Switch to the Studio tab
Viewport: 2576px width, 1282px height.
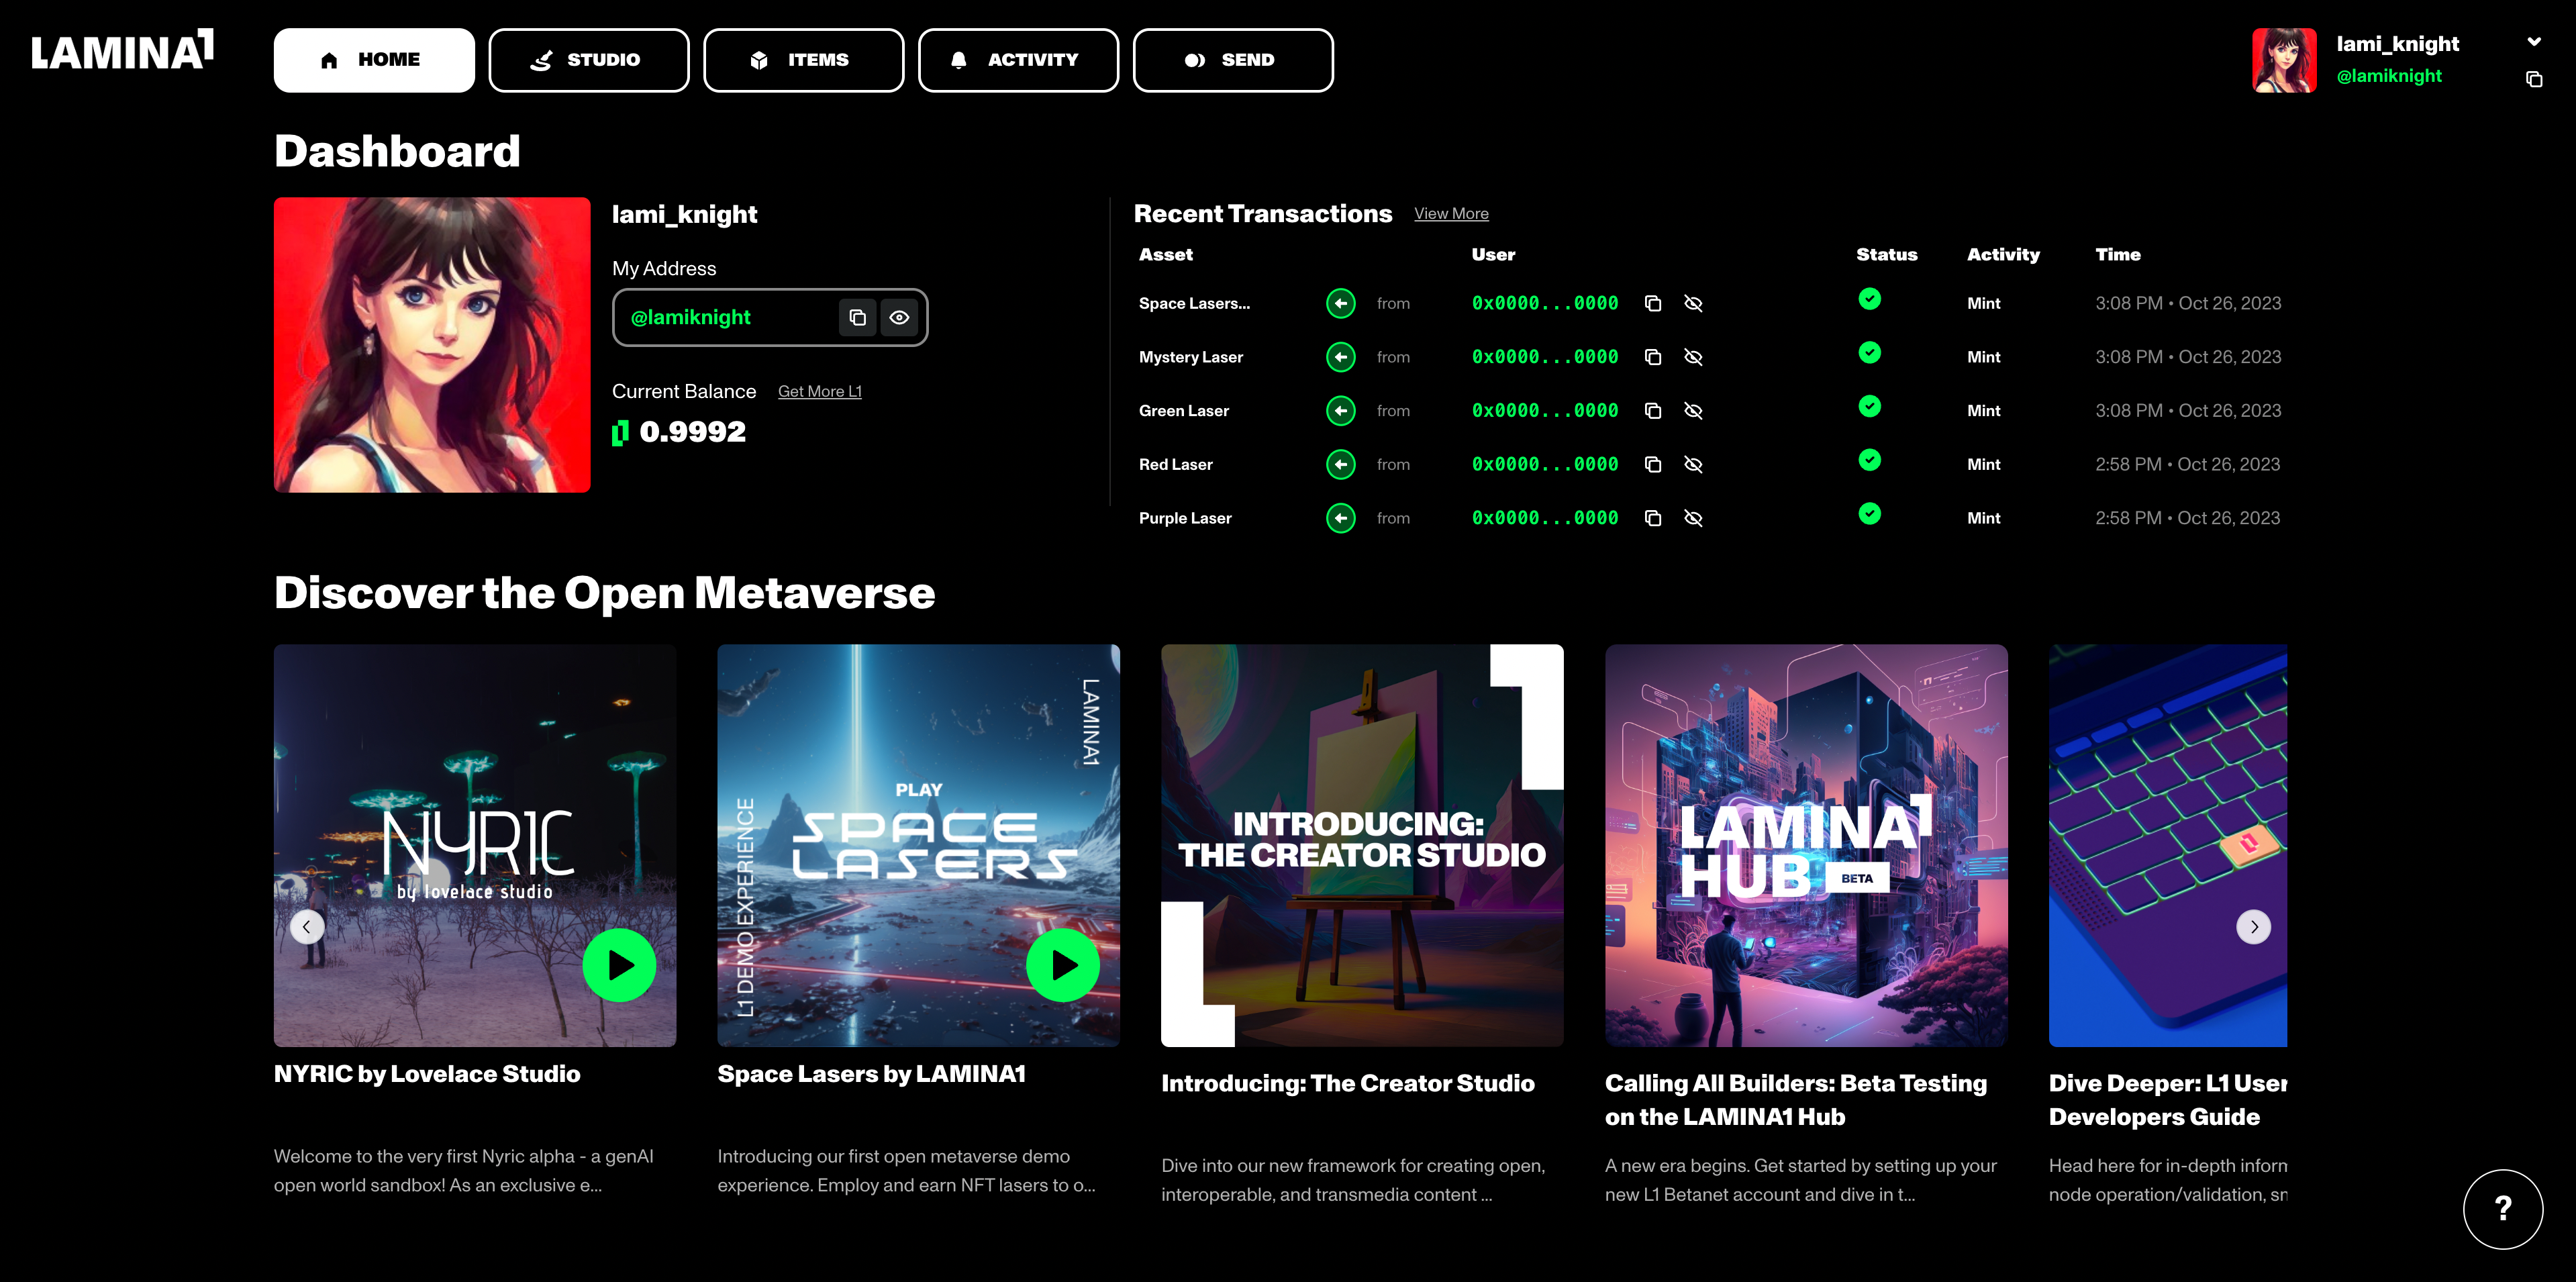click(x=589, y=60)
